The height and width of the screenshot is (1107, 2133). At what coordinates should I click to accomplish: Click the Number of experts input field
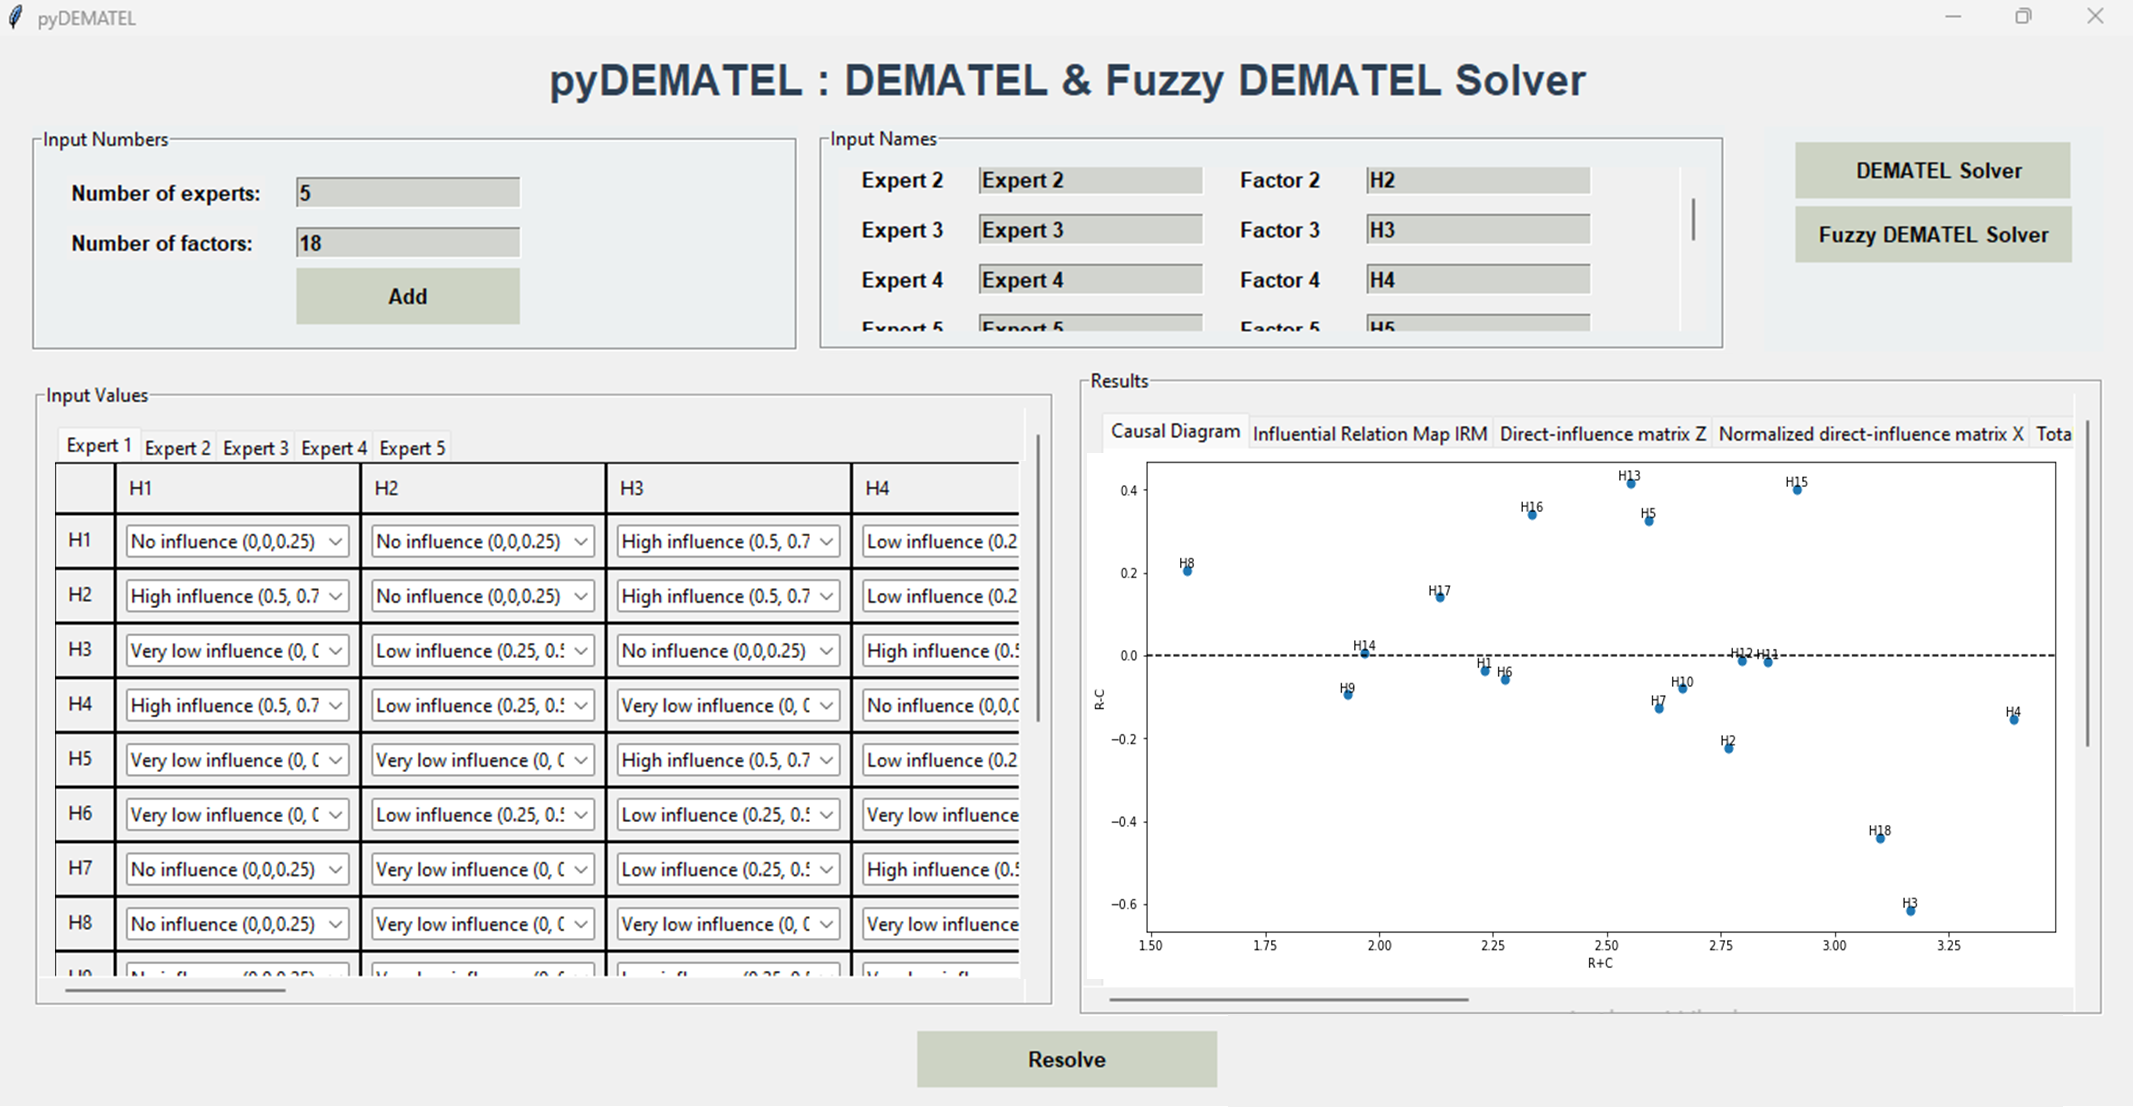click(x=406, y=191)
